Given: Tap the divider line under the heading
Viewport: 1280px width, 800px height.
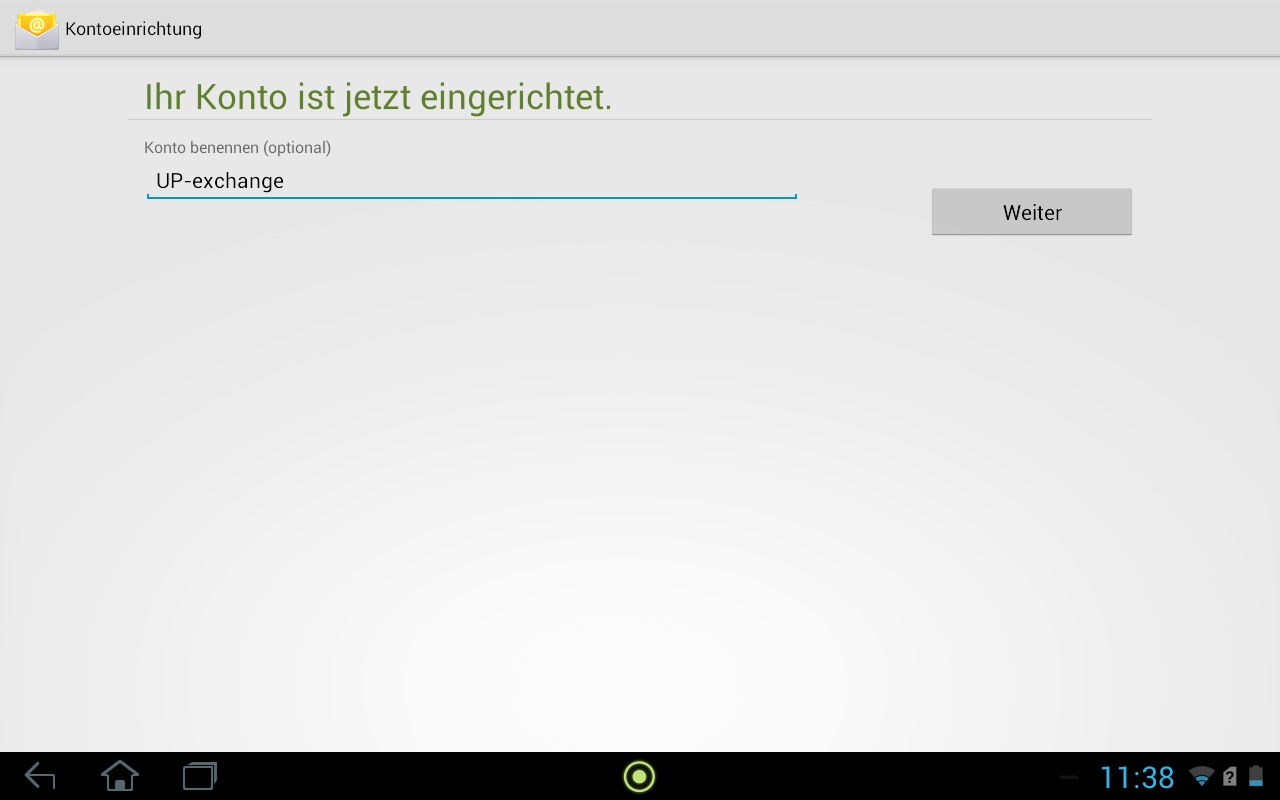Looking at the screenshot, I should coord(640,120).
